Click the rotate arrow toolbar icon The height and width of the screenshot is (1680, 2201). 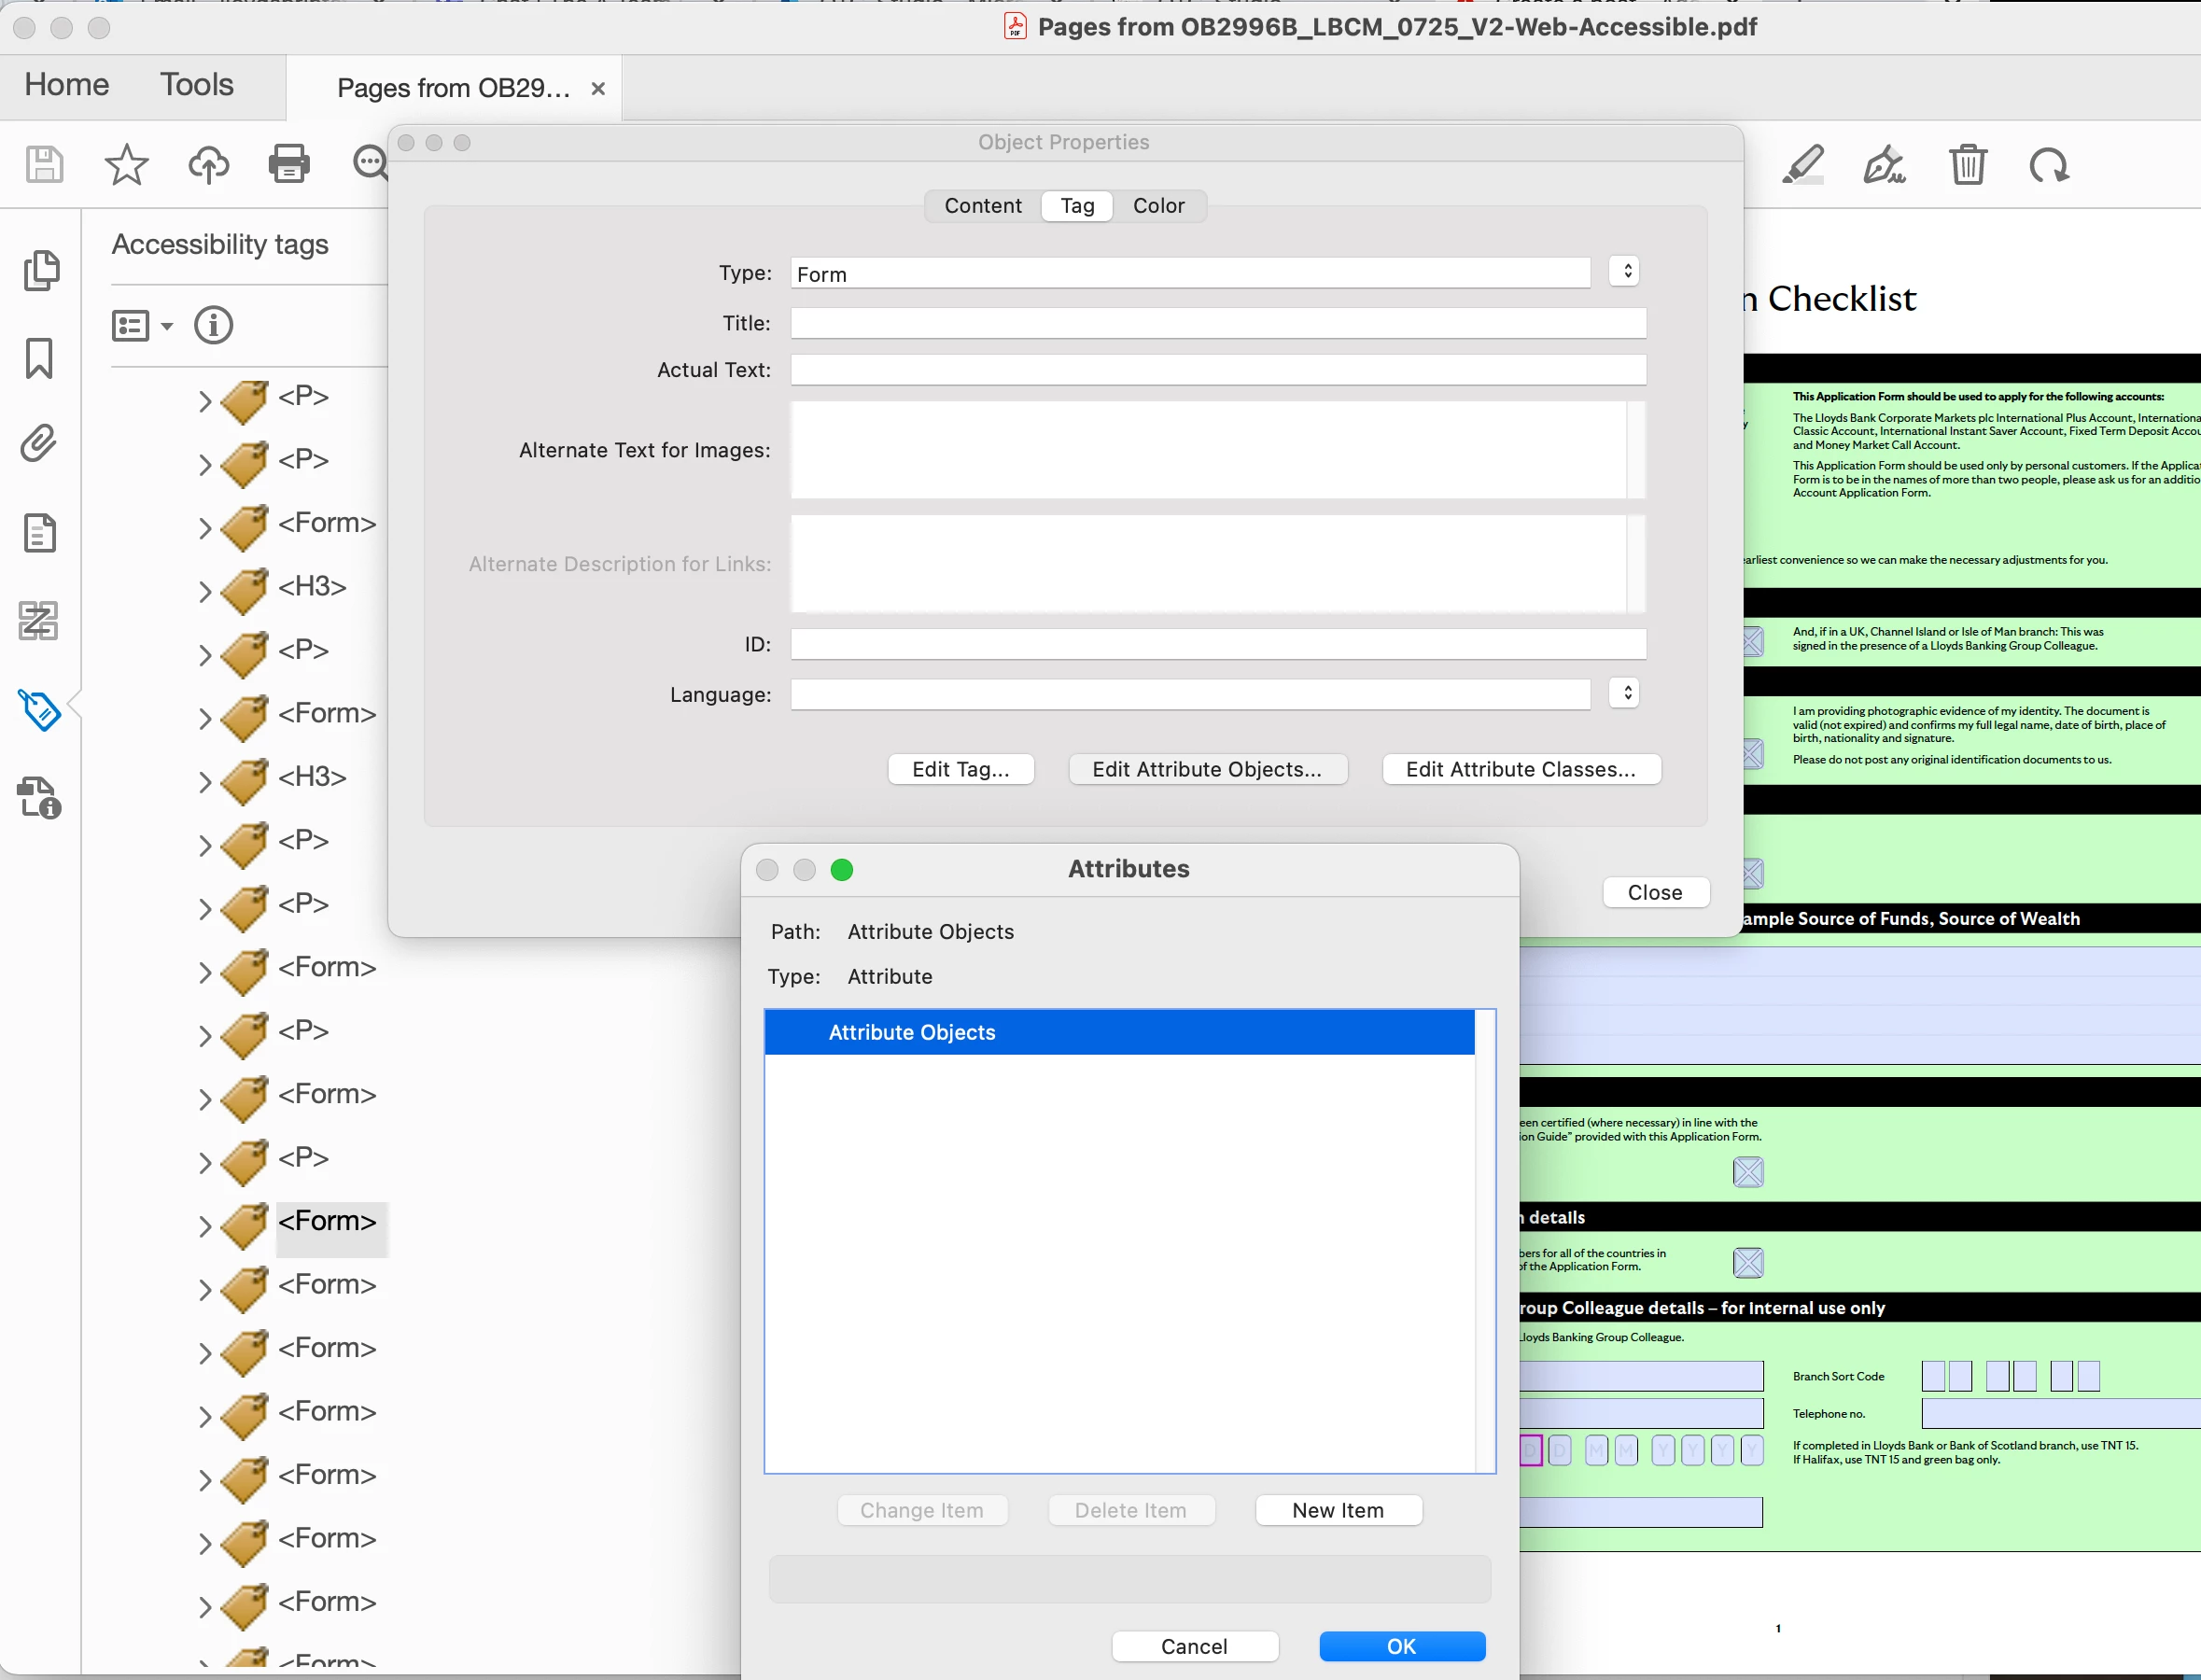pos(2048,164)
